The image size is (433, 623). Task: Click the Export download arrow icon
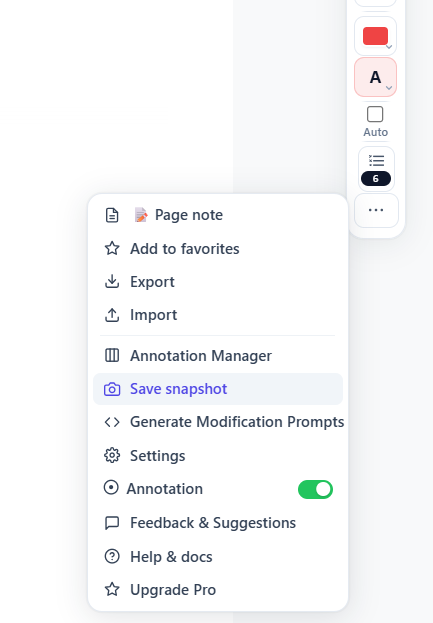click(x=112, y=281)
